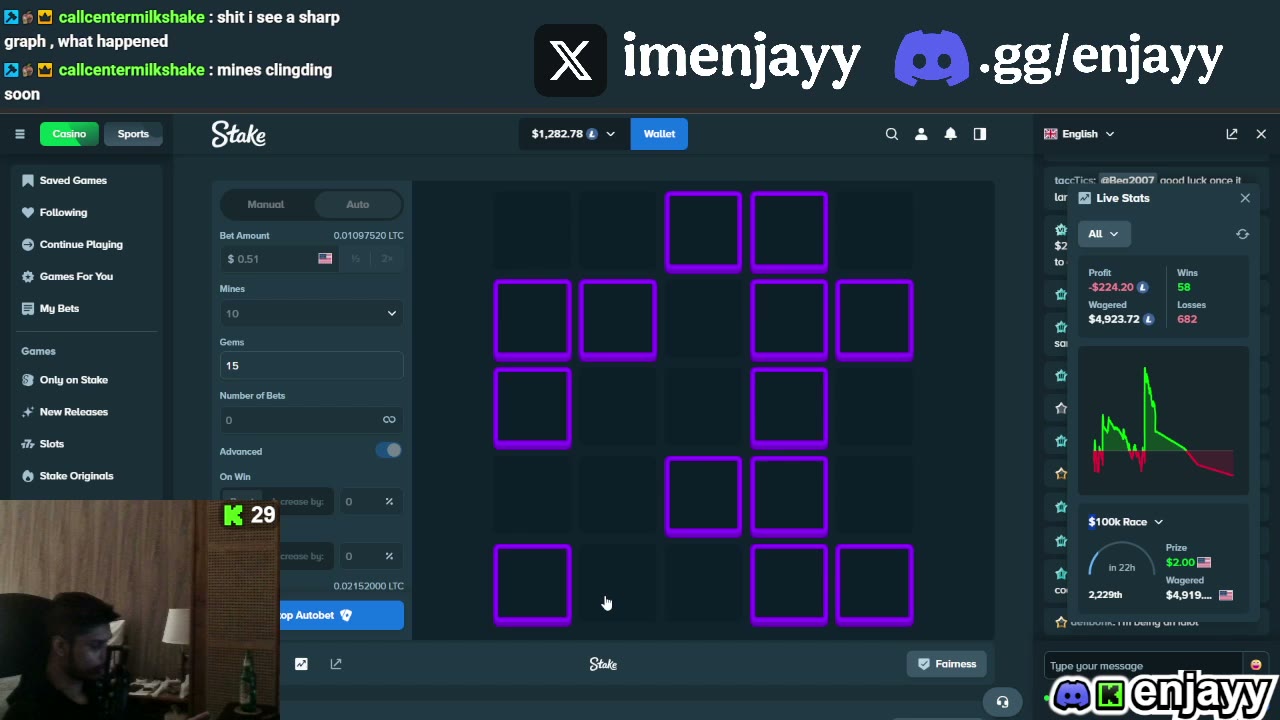Click the Stake logo below the game
This screenshot has width=1280, height=720.
tap(603, 664)
